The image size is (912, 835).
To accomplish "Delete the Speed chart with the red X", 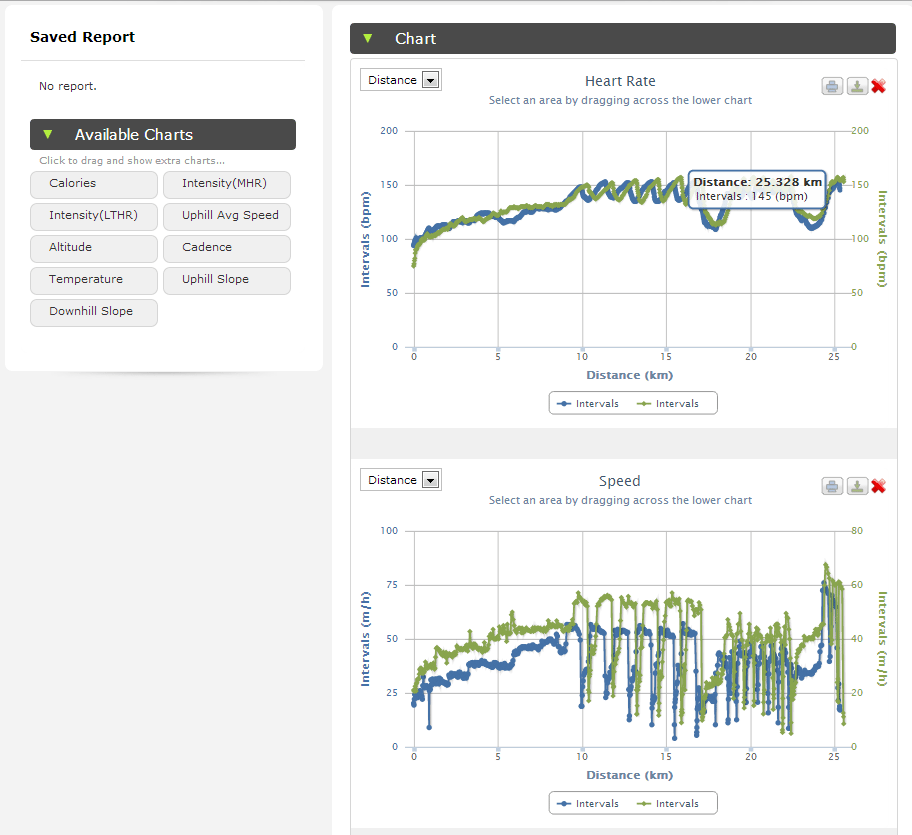I will coord(879,486).
